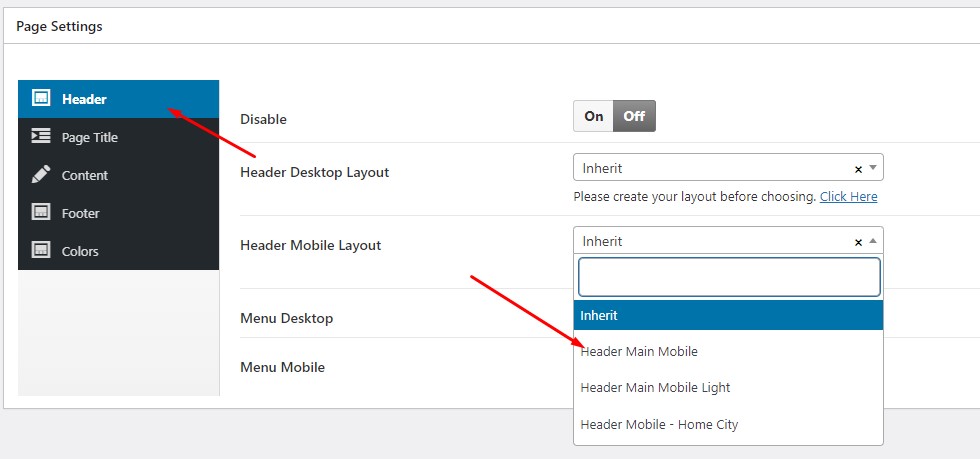Click the Footer icon in sidebar
980x459 pixels.
(41, 213)
